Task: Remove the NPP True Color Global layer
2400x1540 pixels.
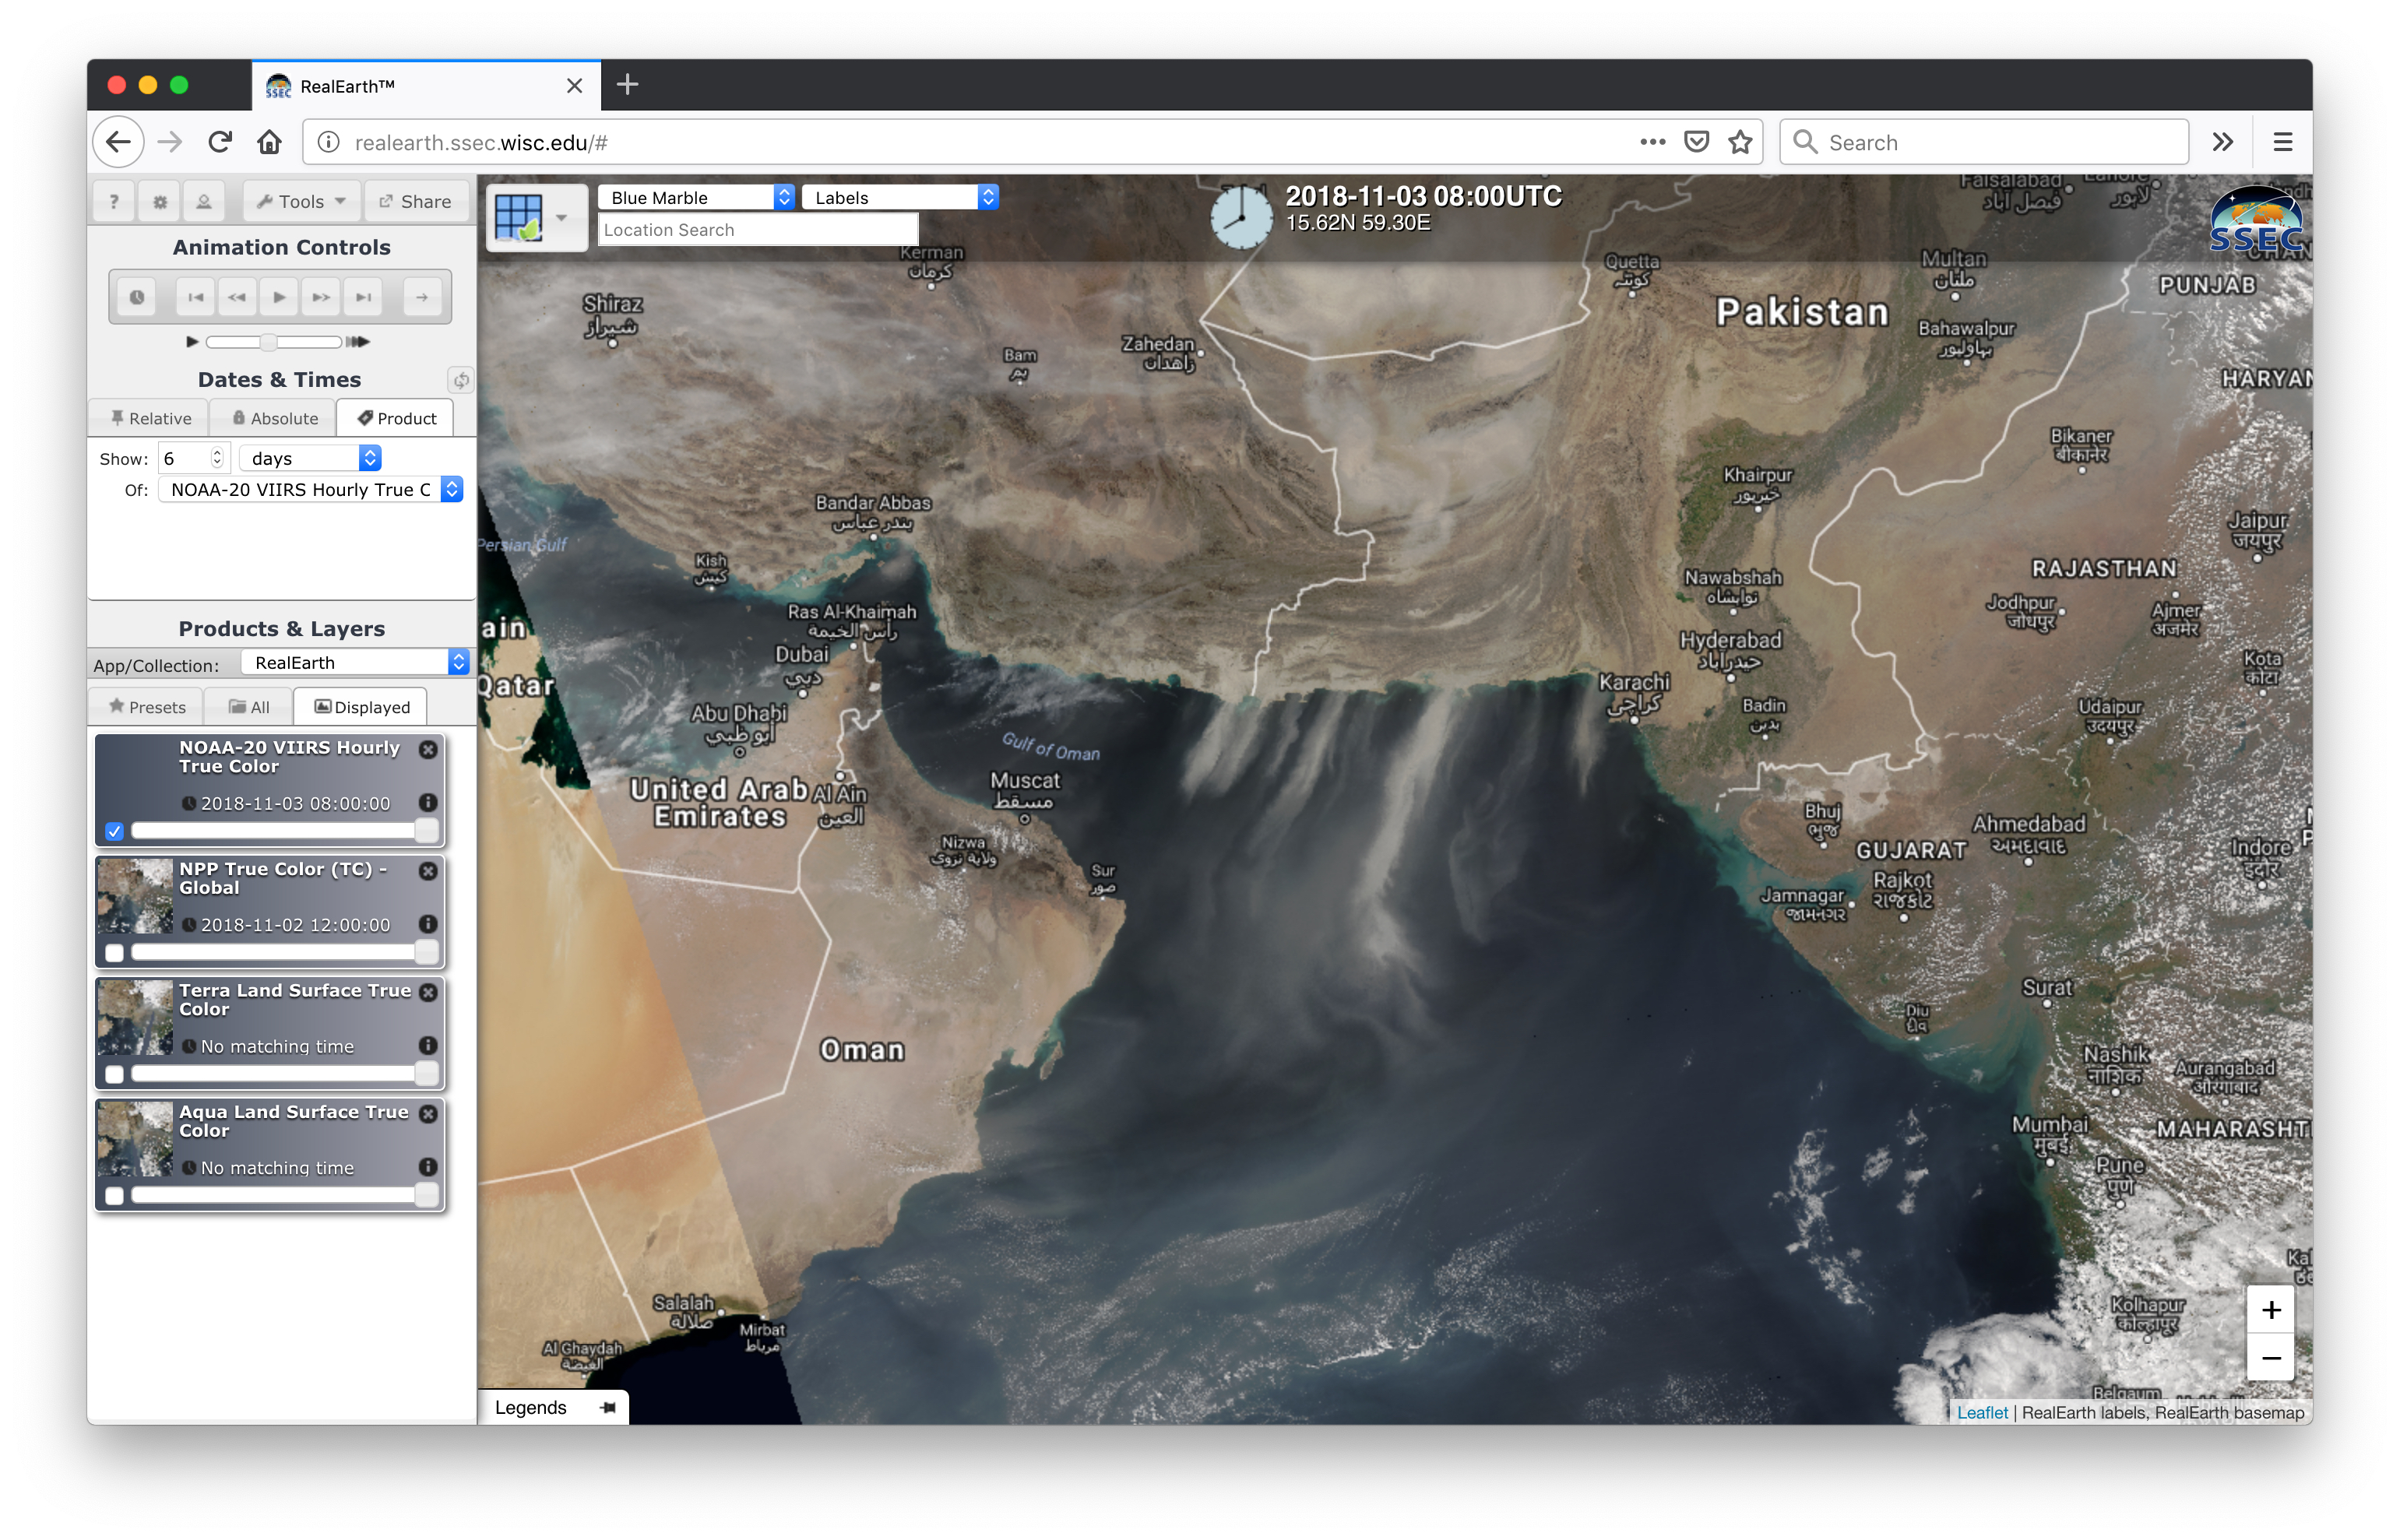Action: point(428,871)
